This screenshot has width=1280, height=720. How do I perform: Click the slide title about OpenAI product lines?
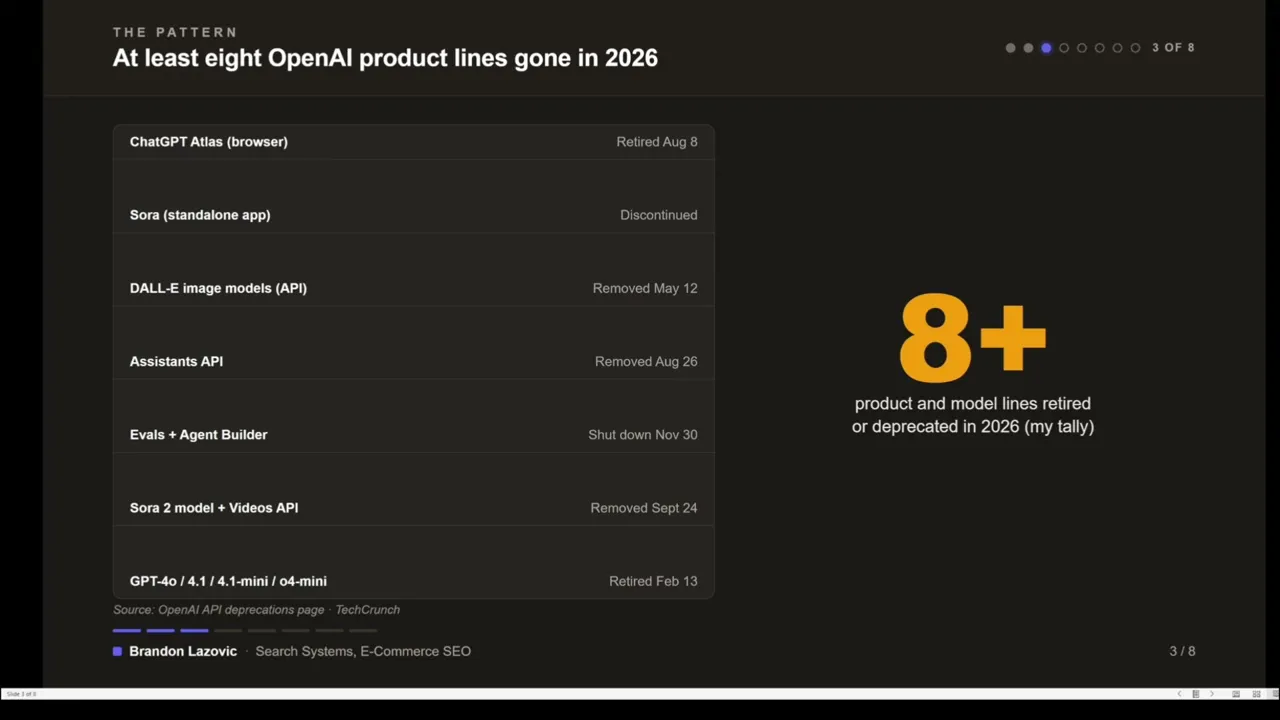pos(385,58)
